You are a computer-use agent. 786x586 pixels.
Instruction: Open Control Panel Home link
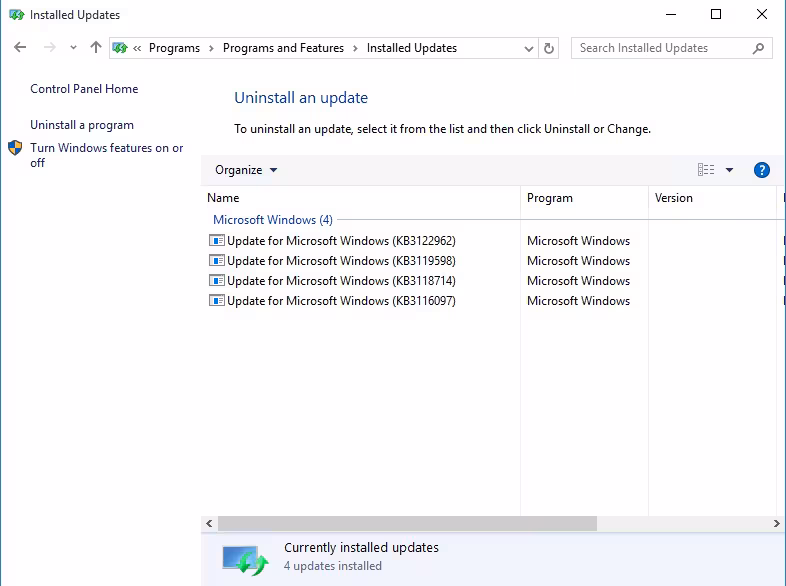click(84, 89)
